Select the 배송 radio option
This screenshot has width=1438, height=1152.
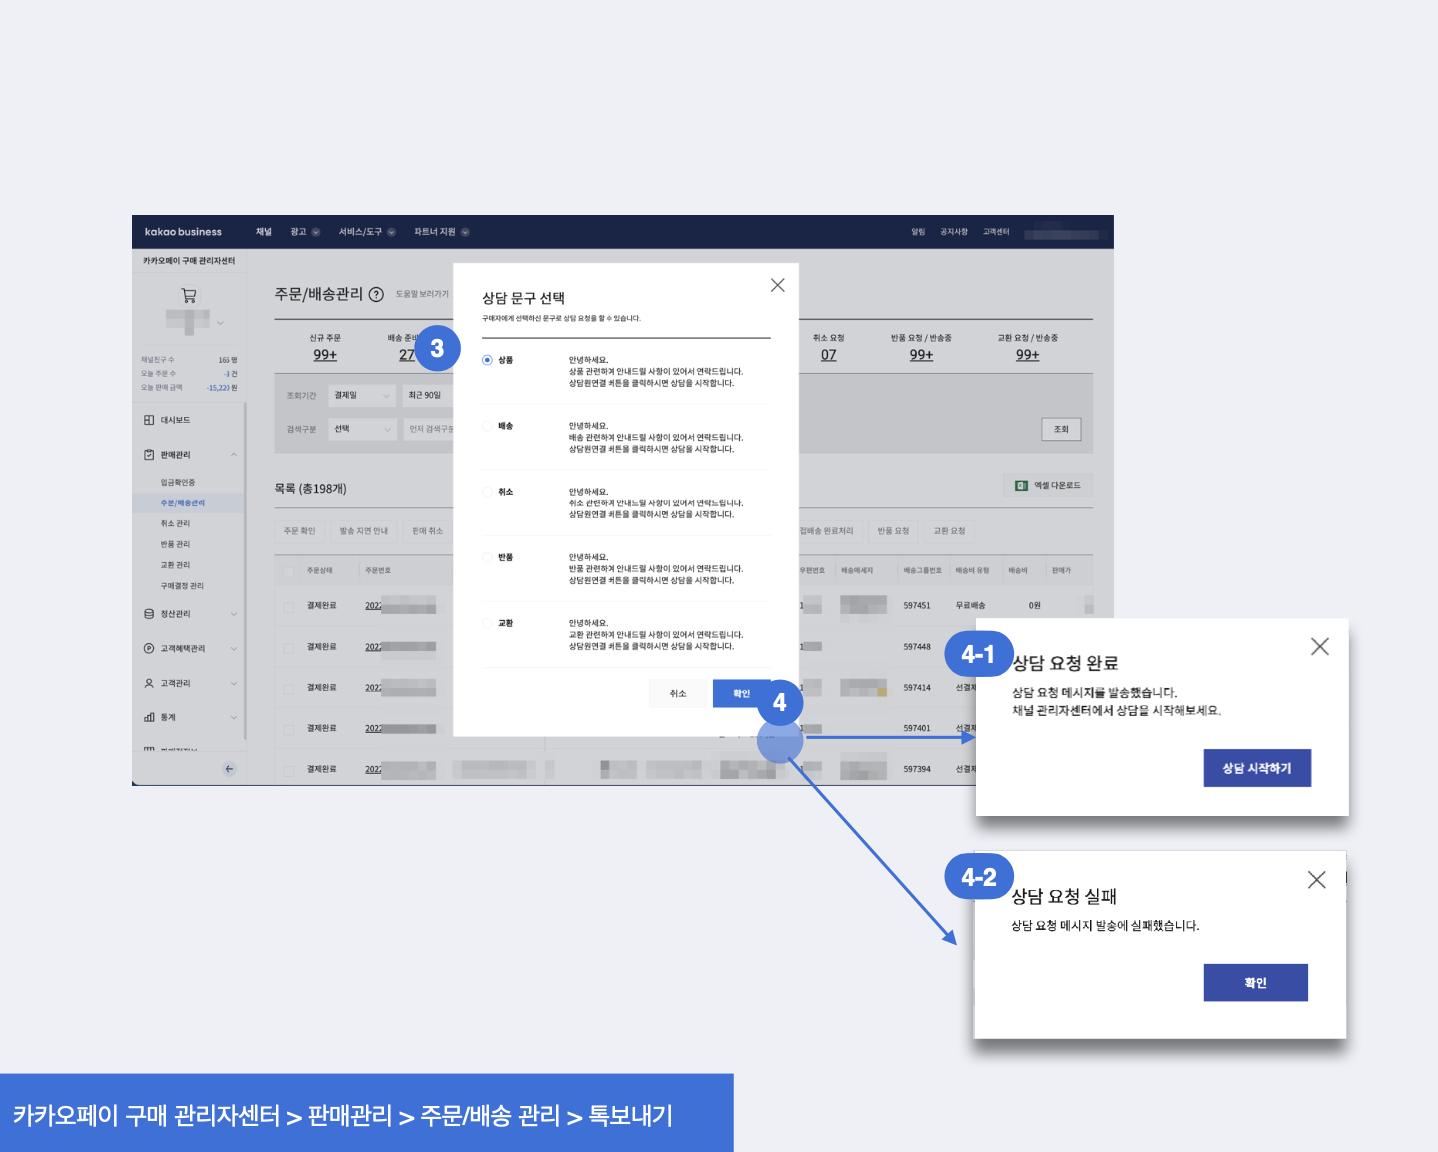pos(487,426)
